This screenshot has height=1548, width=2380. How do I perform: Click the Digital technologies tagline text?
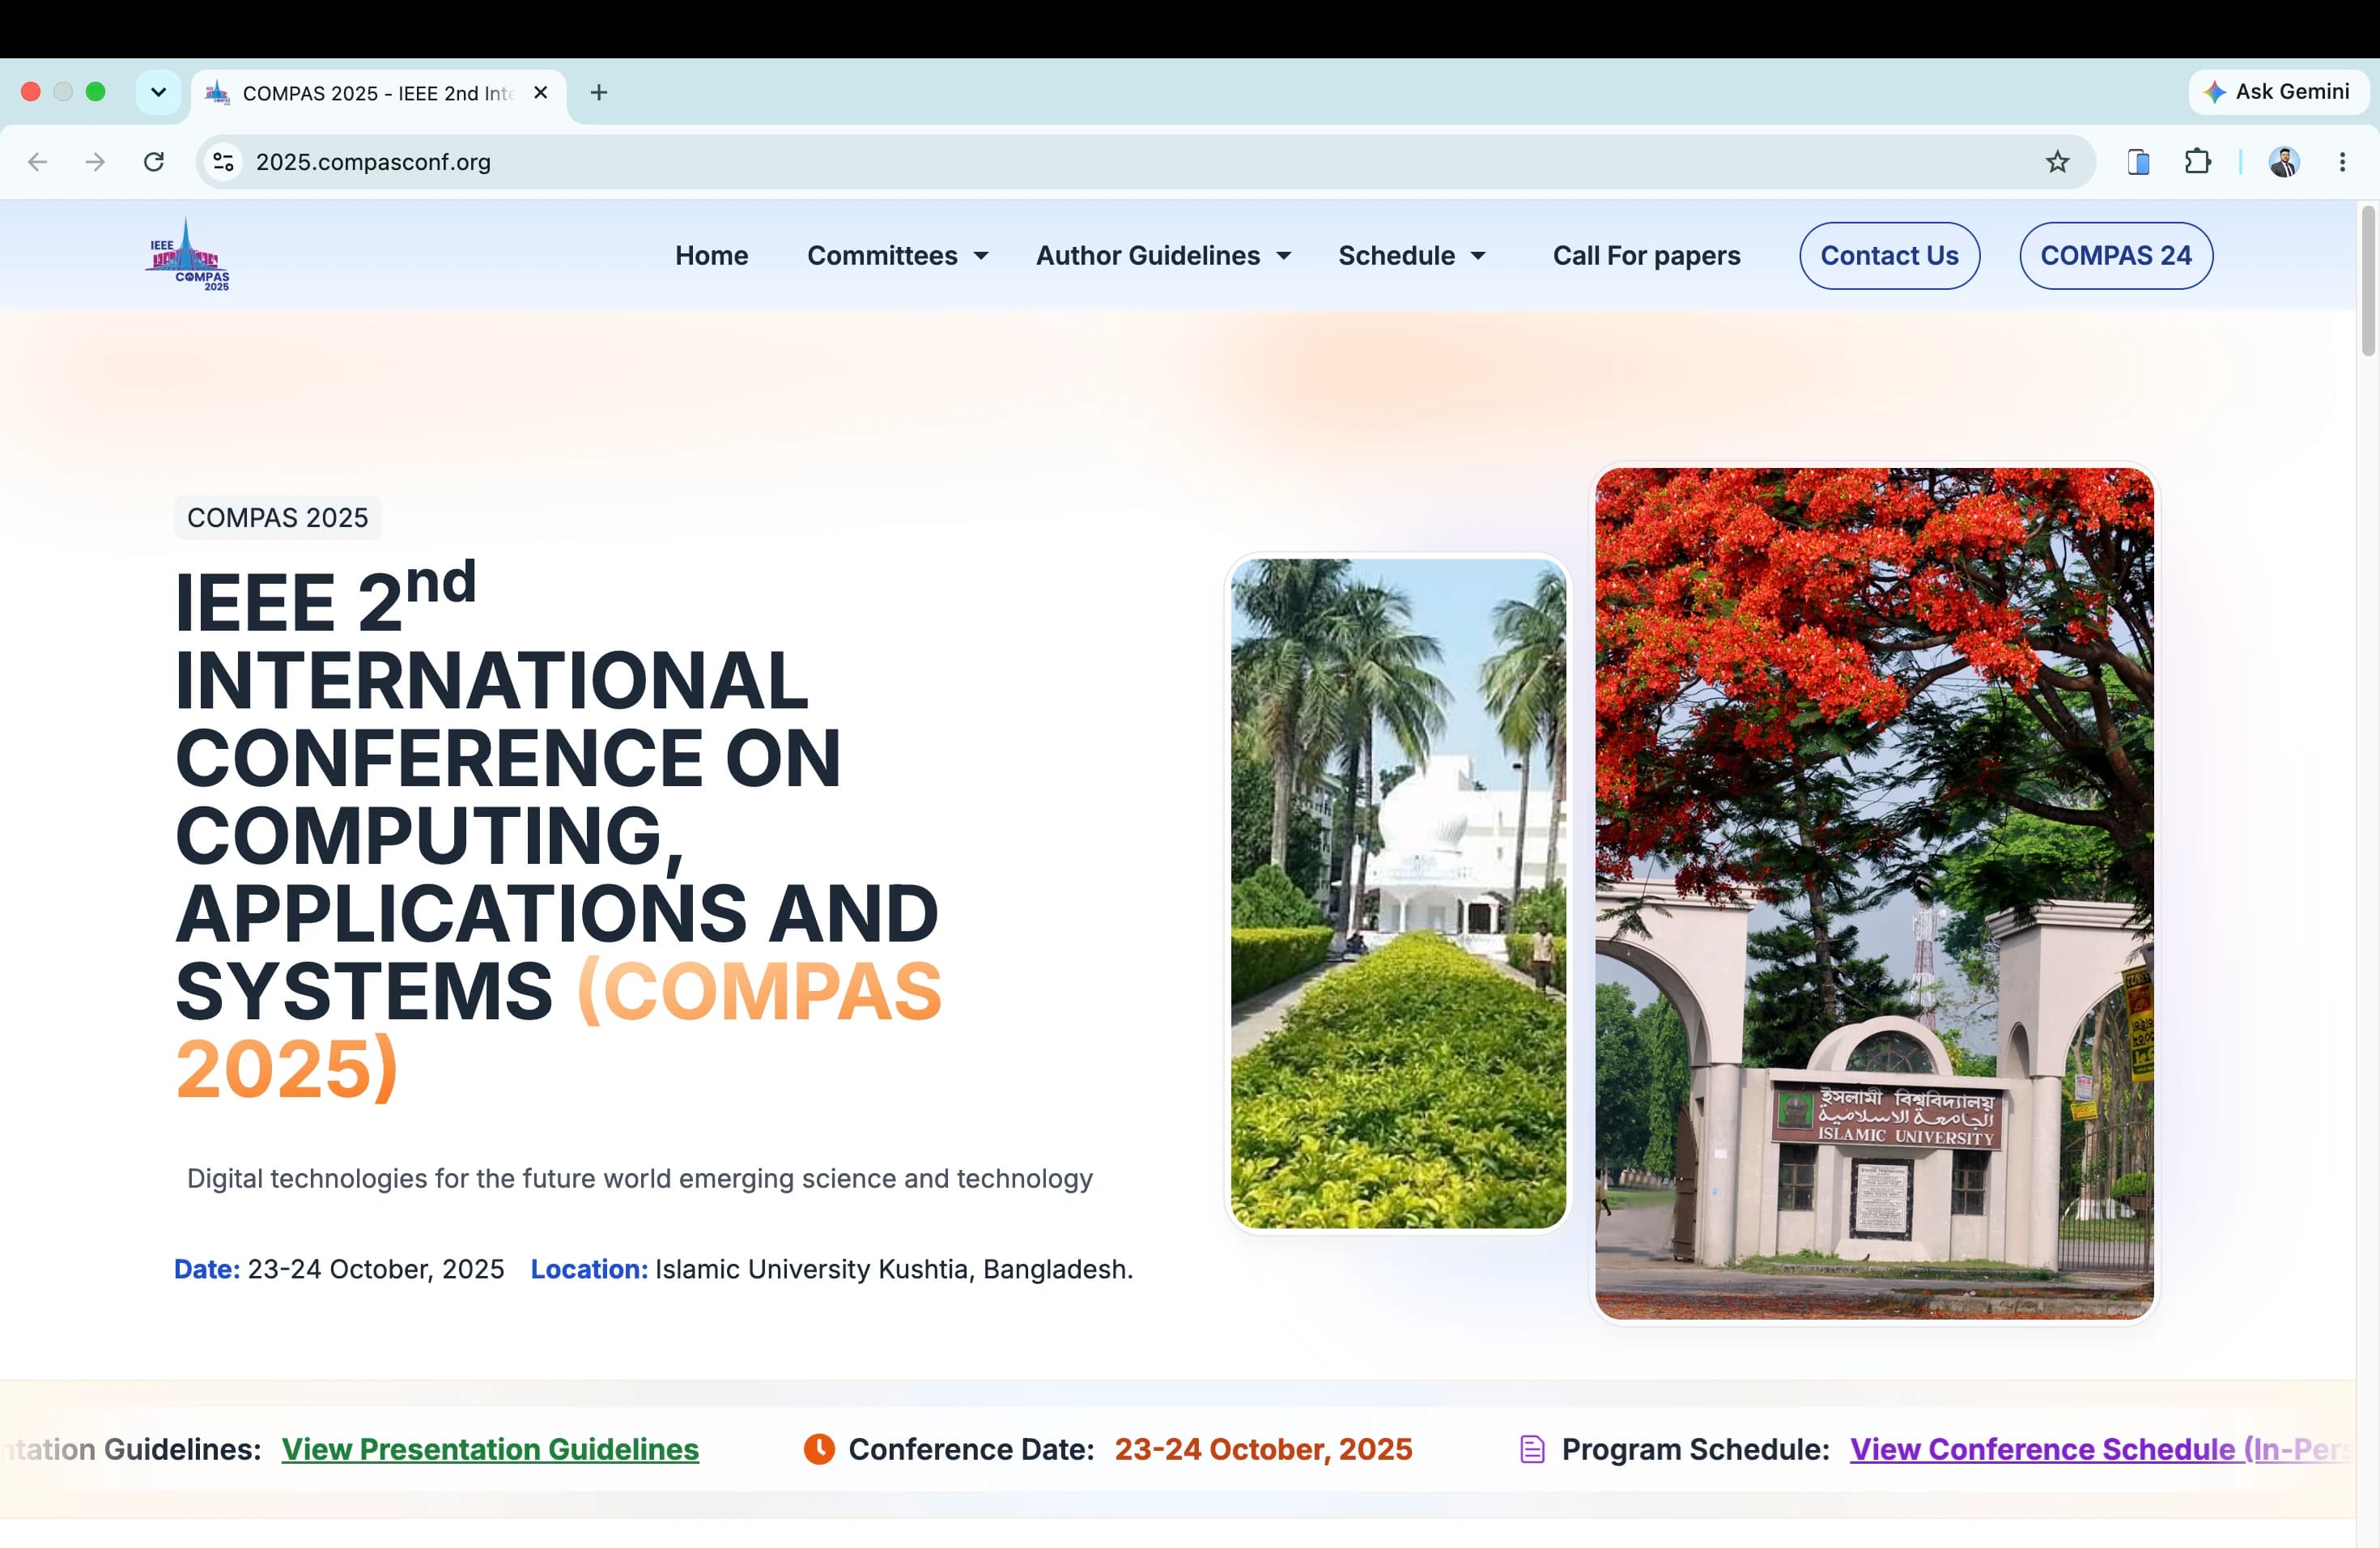[640, 1179]
